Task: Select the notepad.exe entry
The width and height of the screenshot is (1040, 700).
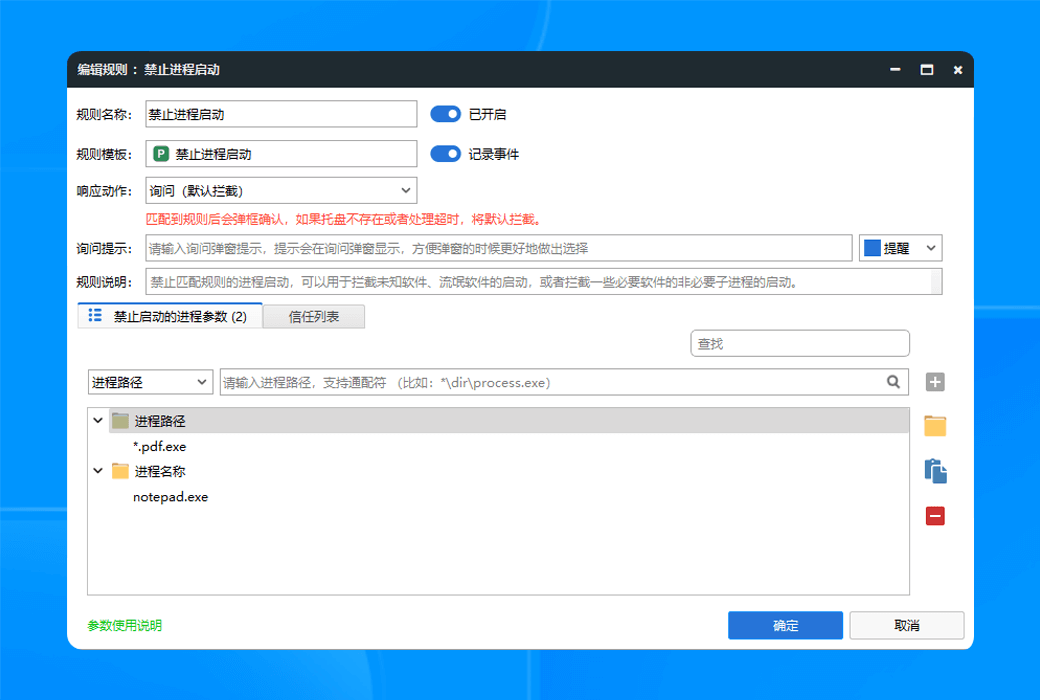Action: click(170, 496)
